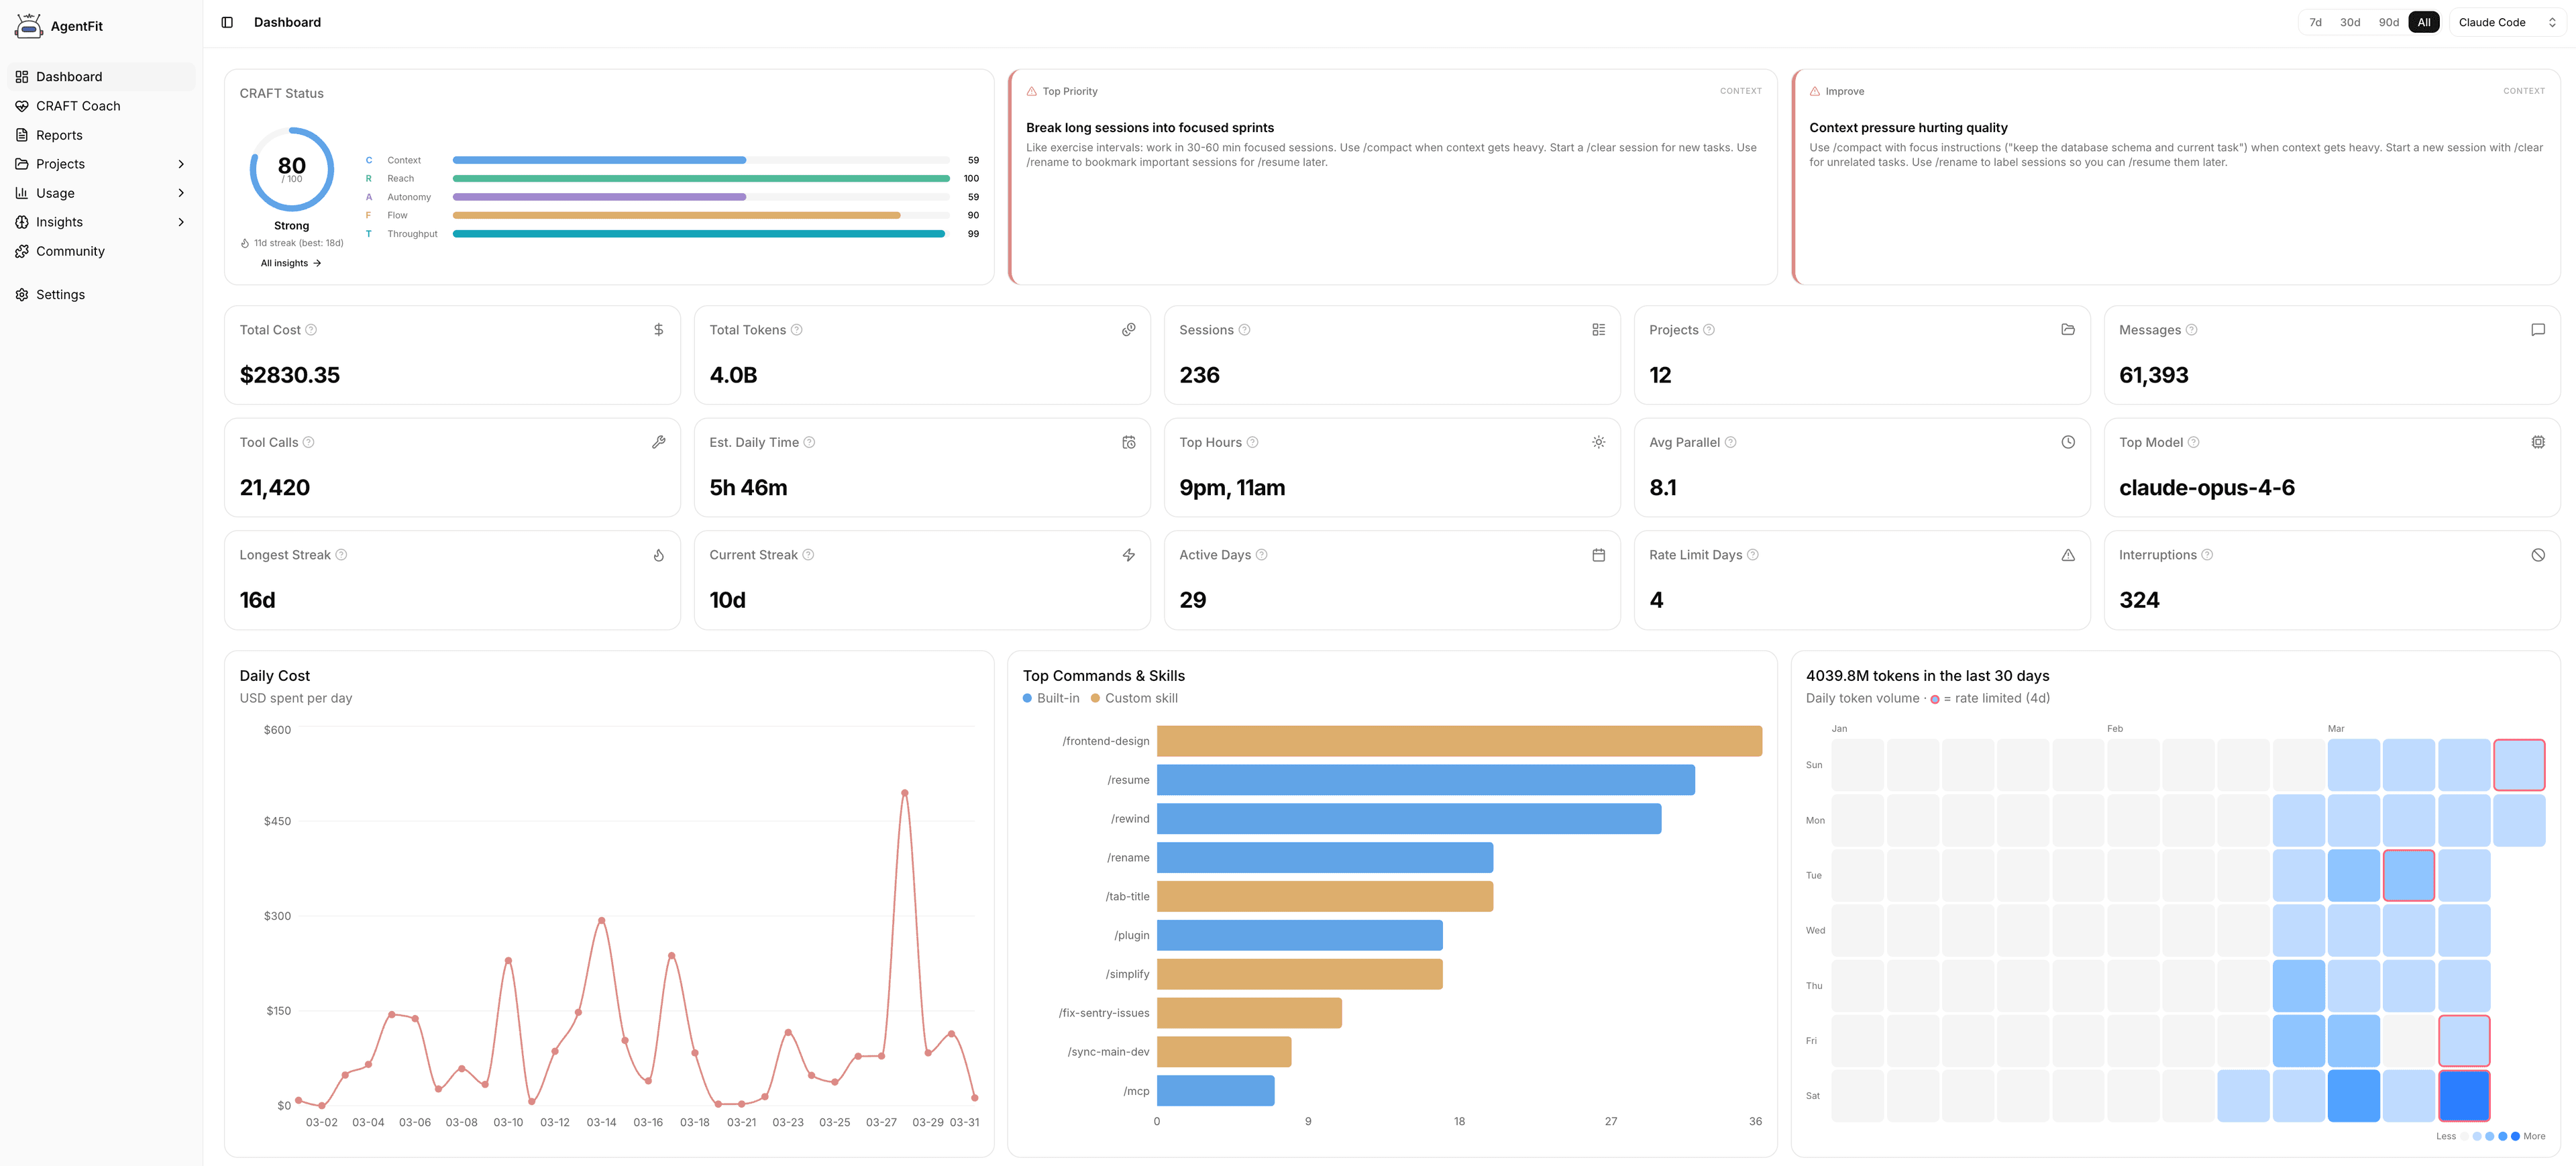Viewport: 2576px width, 1166px height.
Task: Click the blocked icon on the Interruptions card
Action: click(x=2538, y=554)
